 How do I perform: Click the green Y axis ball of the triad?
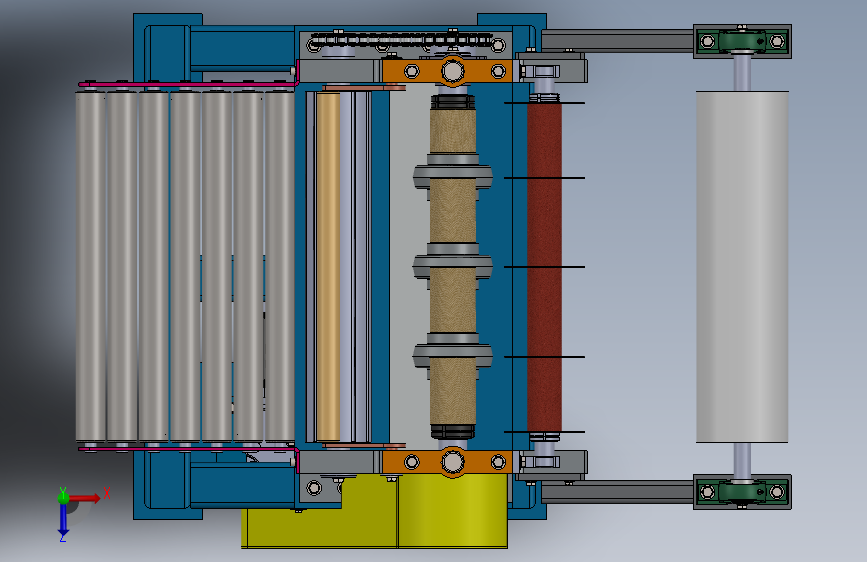pos(63,497)
